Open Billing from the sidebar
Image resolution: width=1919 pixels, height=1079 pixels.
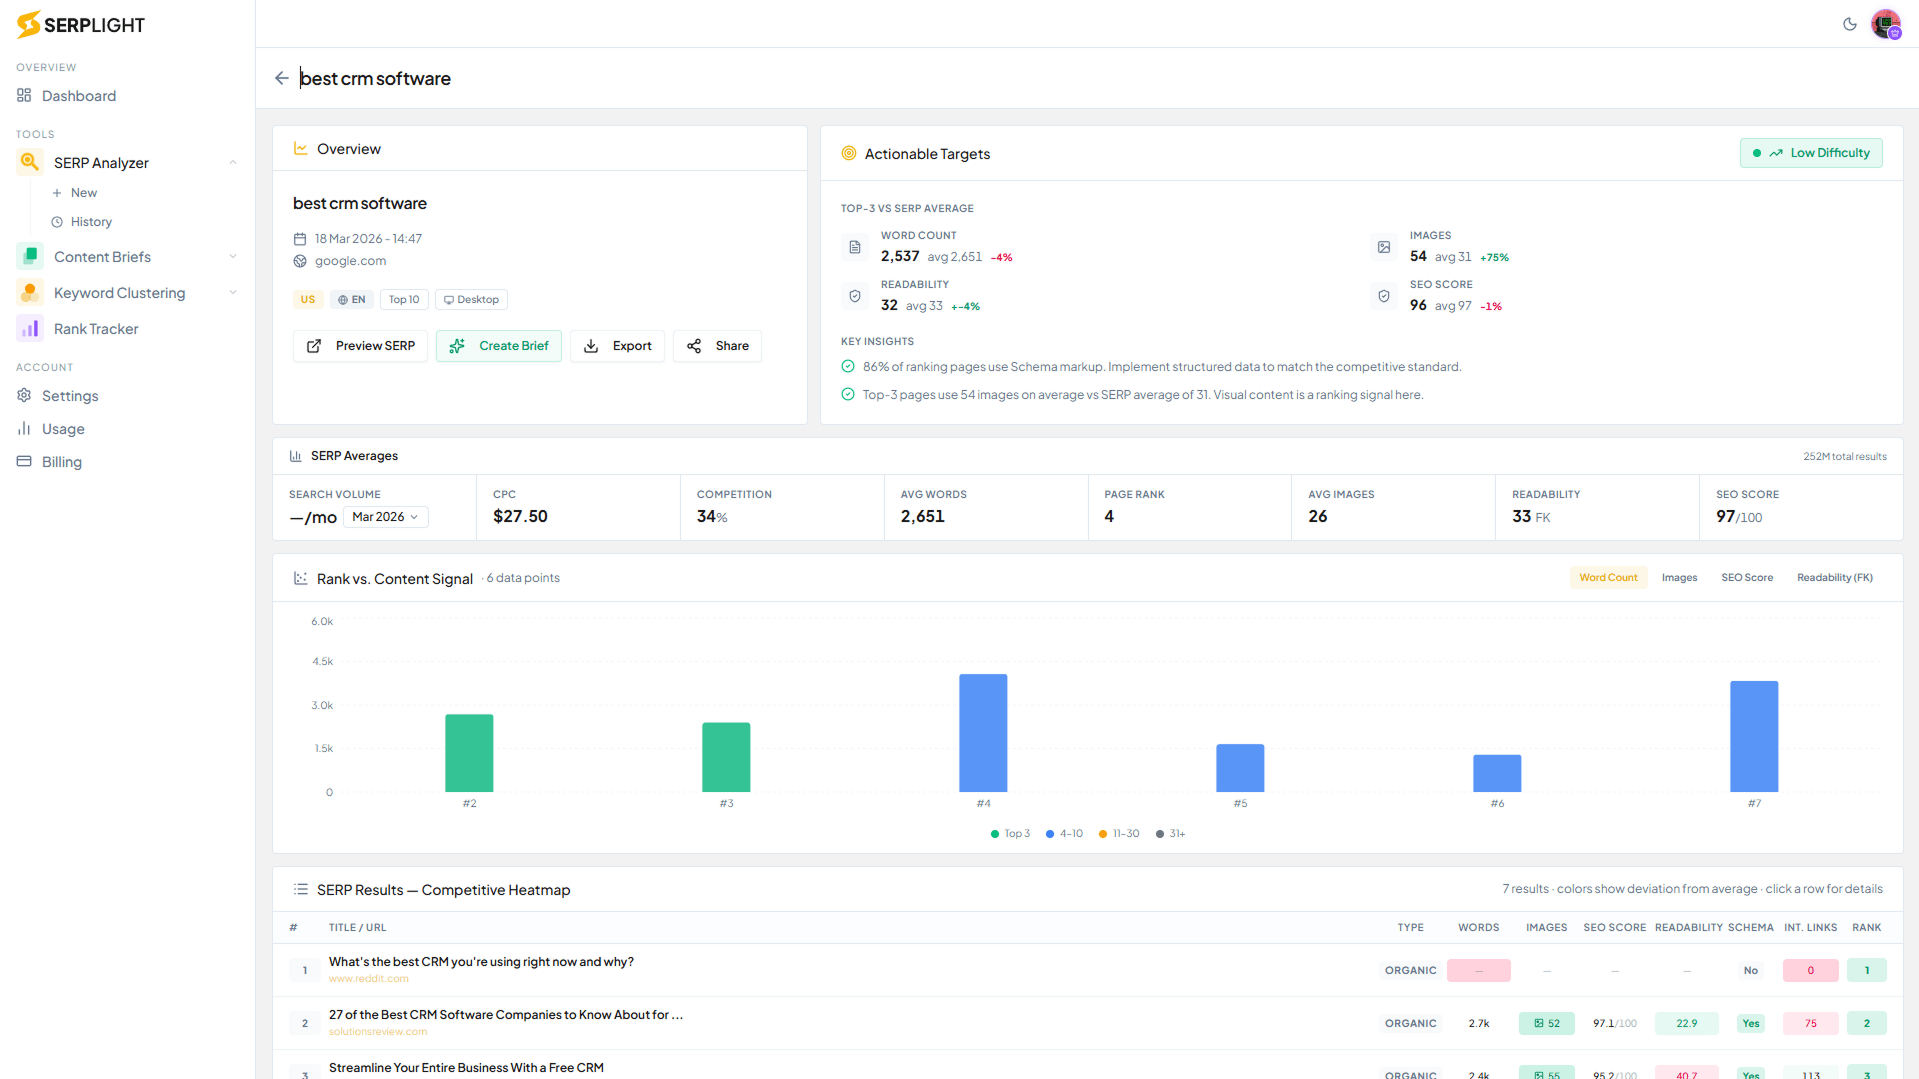click(x=62, y=461)
